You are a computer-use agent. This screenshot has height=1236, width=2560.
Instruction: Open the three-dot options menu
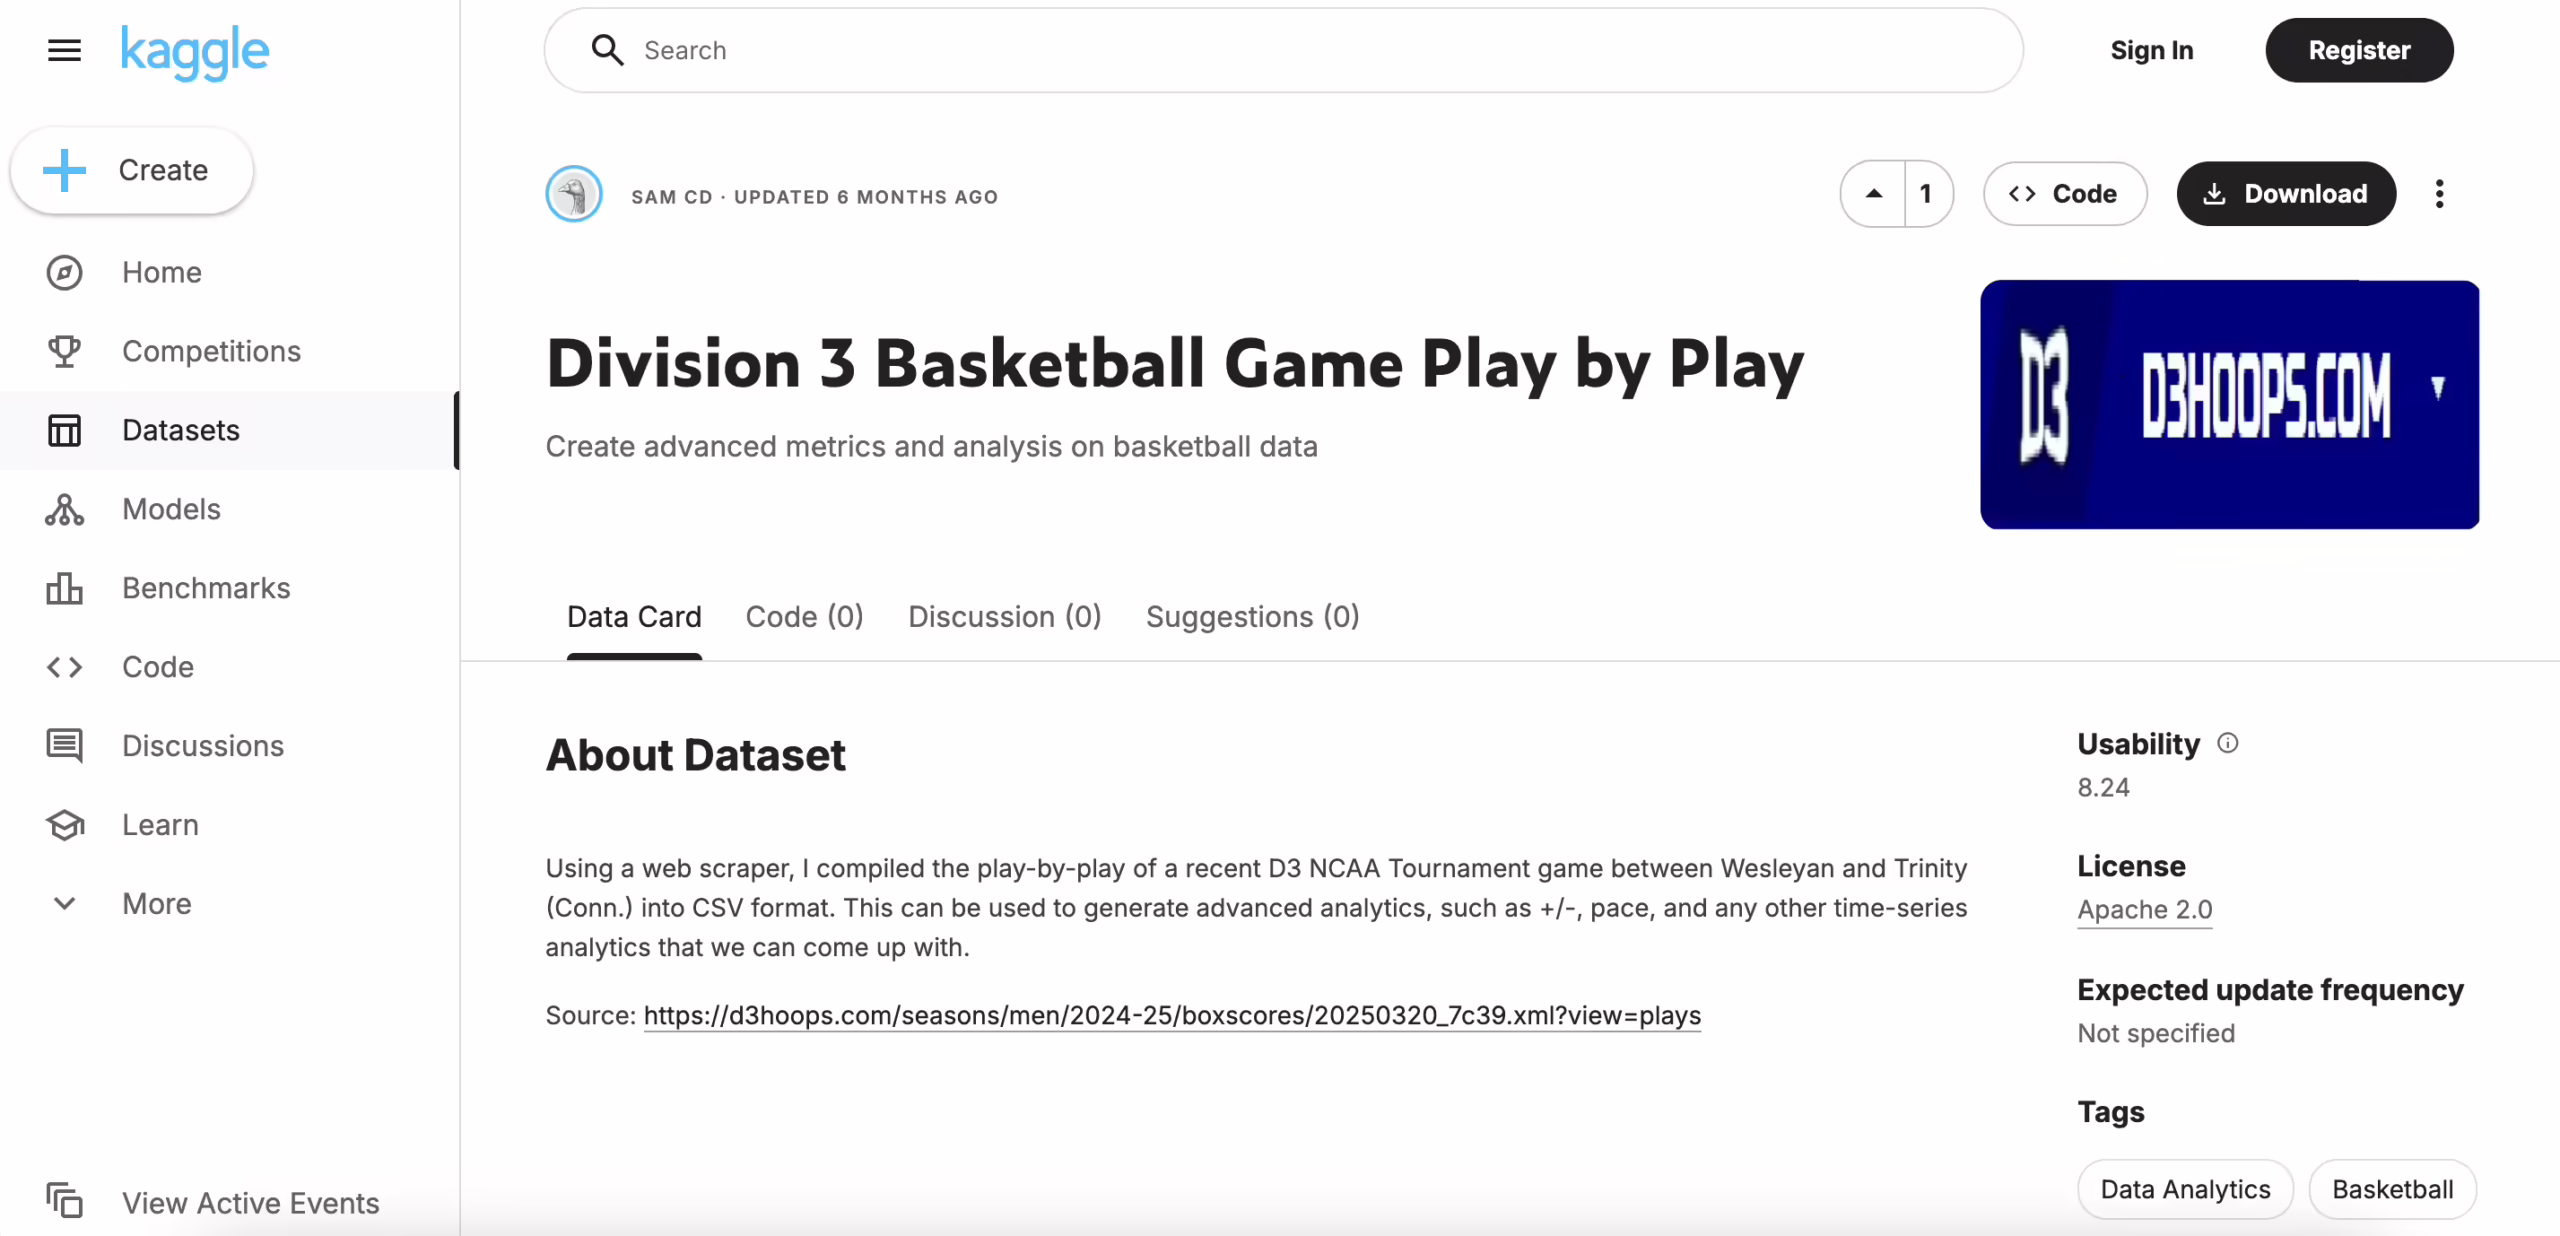pyautogui.click(x=2439, y=194)
